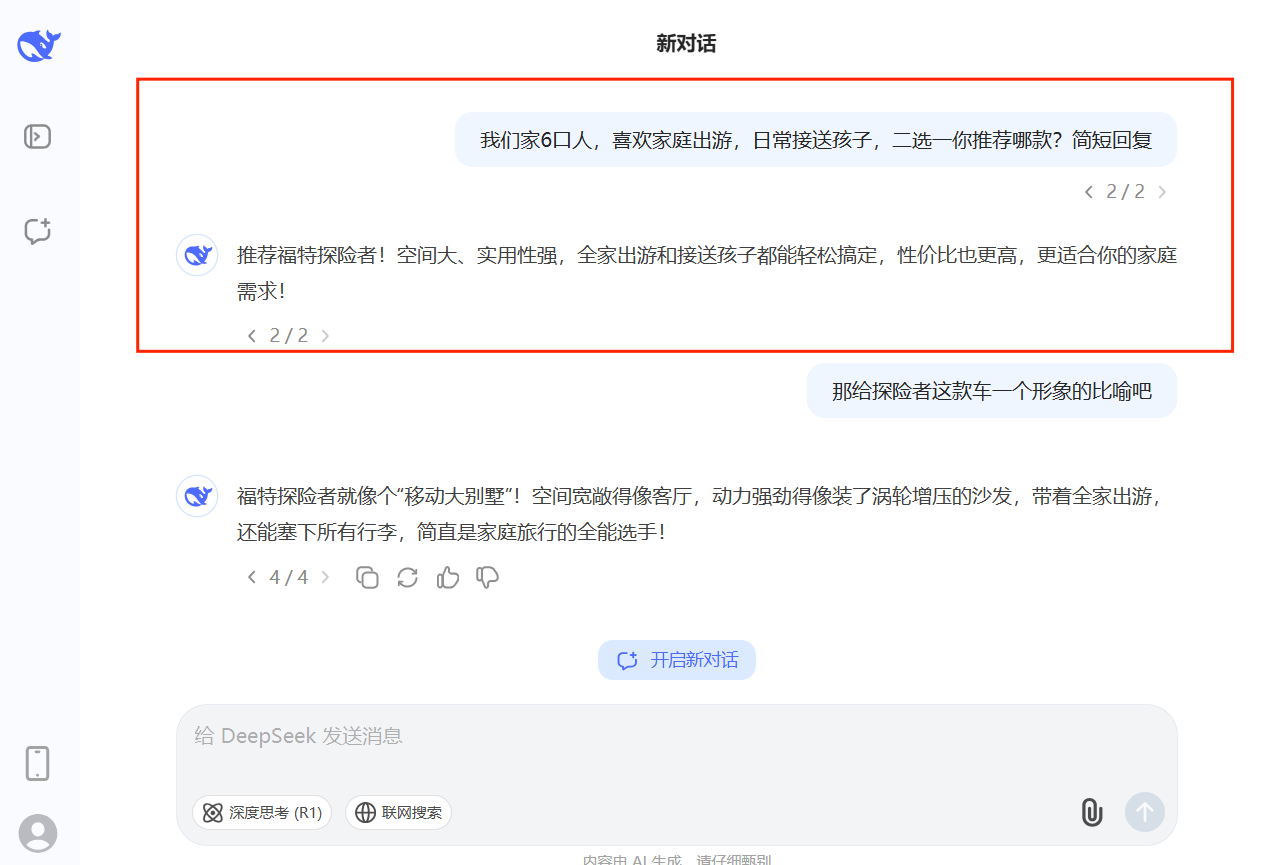
Task: Go to next version of user message 2/2
Action: pos(1162,192)
